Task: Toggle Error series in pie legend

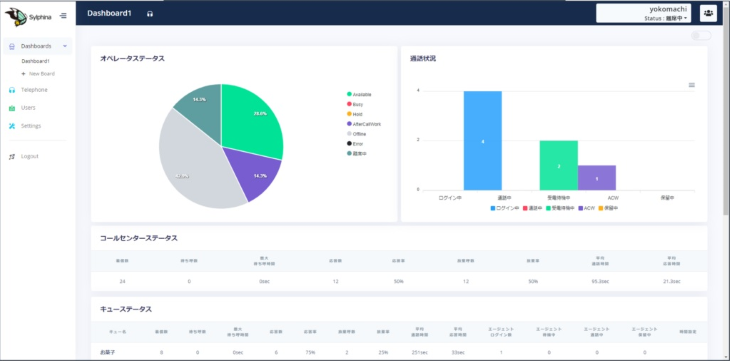Action: 355,144
